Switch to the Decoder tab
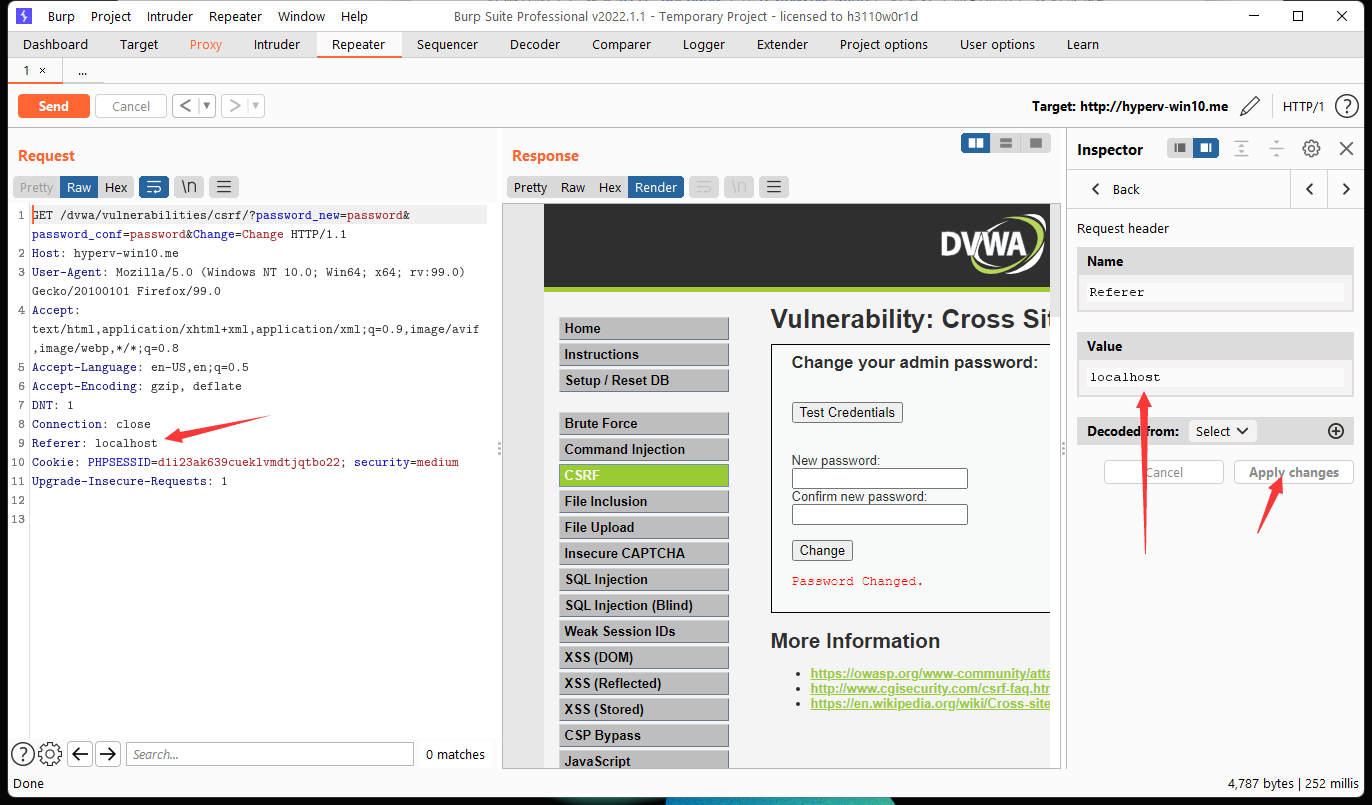 [x=535, y=44]
